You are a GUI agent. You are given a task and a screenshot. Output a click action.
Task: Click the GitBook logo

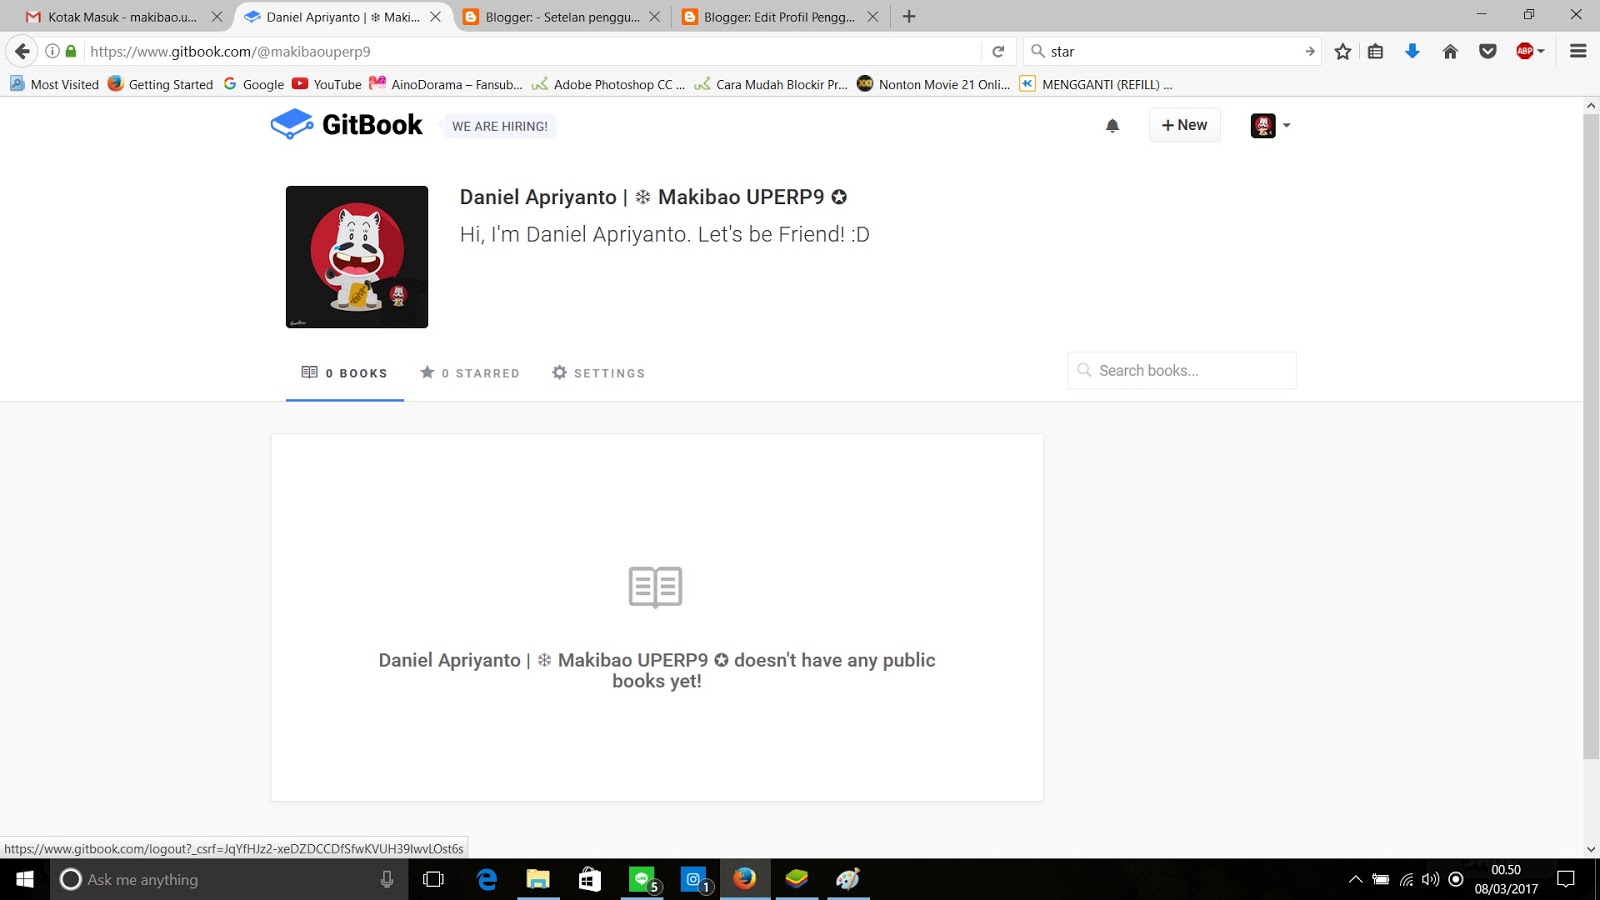tap(347, 125)
